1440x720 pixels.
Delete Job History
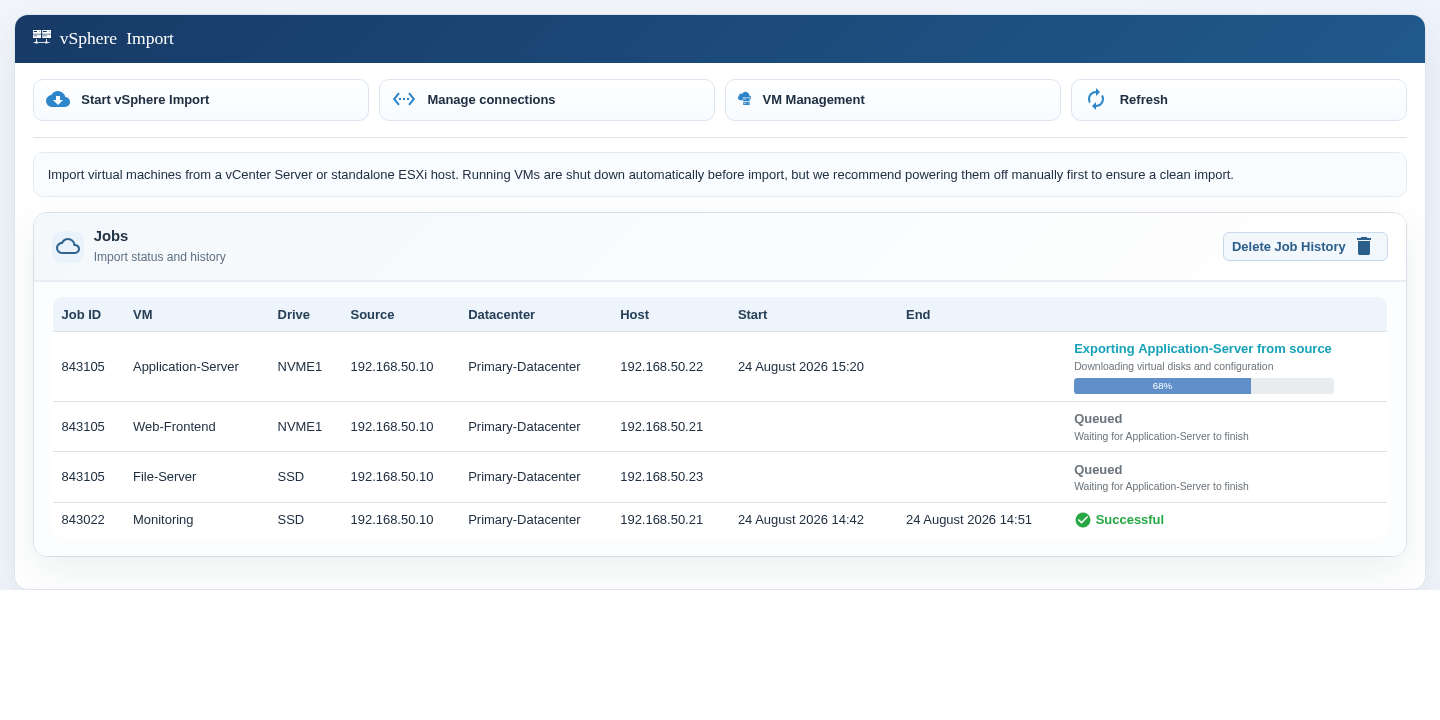[1305, 246]
